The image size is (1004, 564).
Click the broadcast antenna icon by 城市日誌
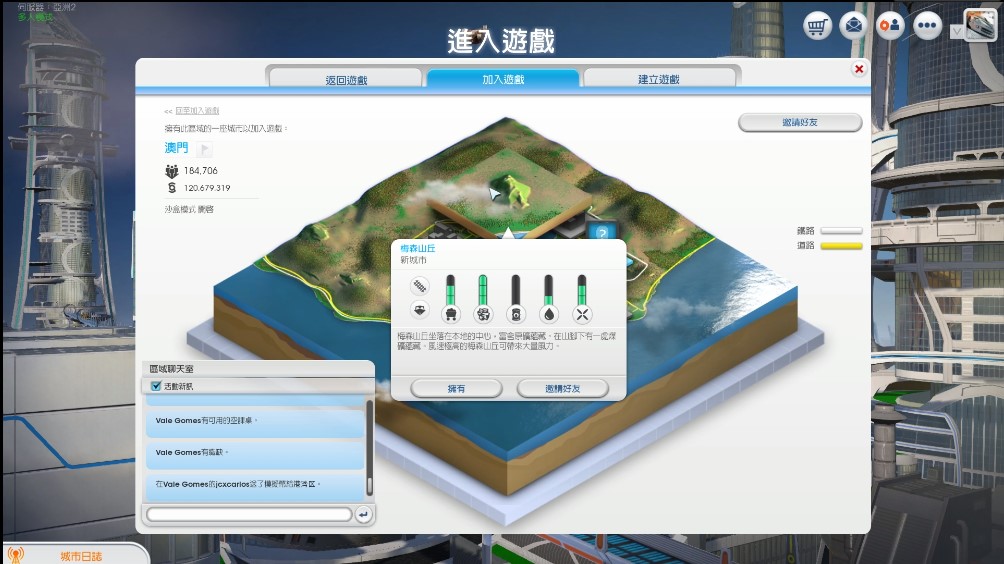click(x=15, y=555)
